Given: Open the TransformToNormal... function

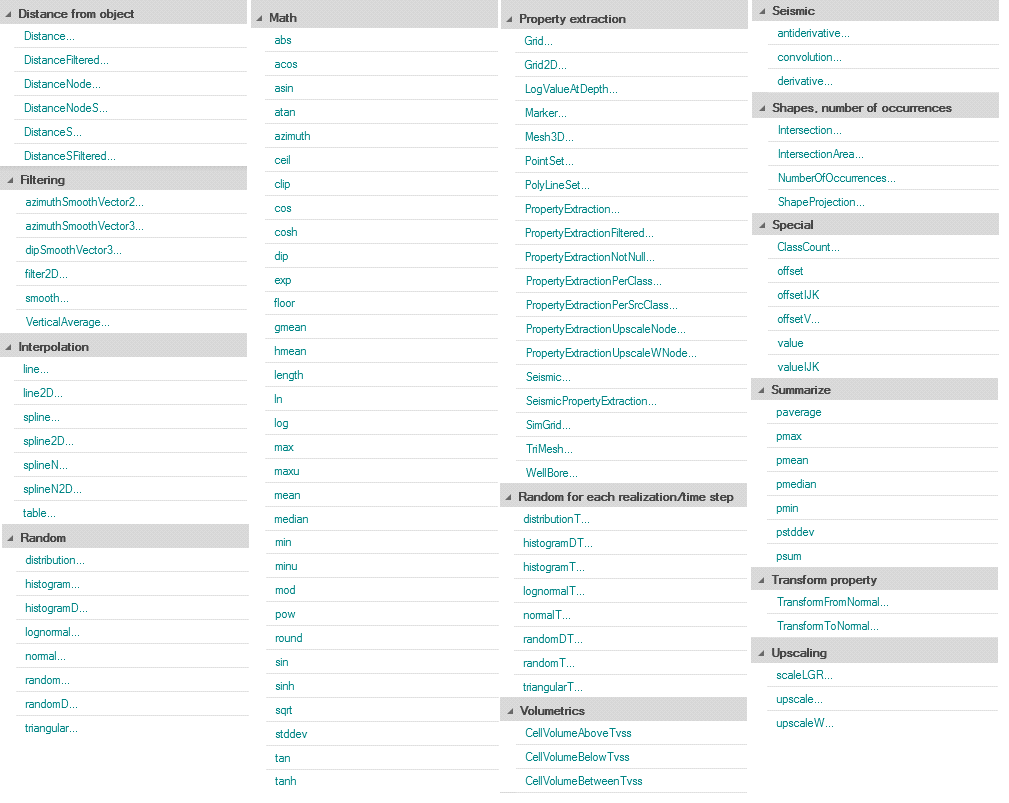Looking at the screenshot, I should click(x=827, y=626).
